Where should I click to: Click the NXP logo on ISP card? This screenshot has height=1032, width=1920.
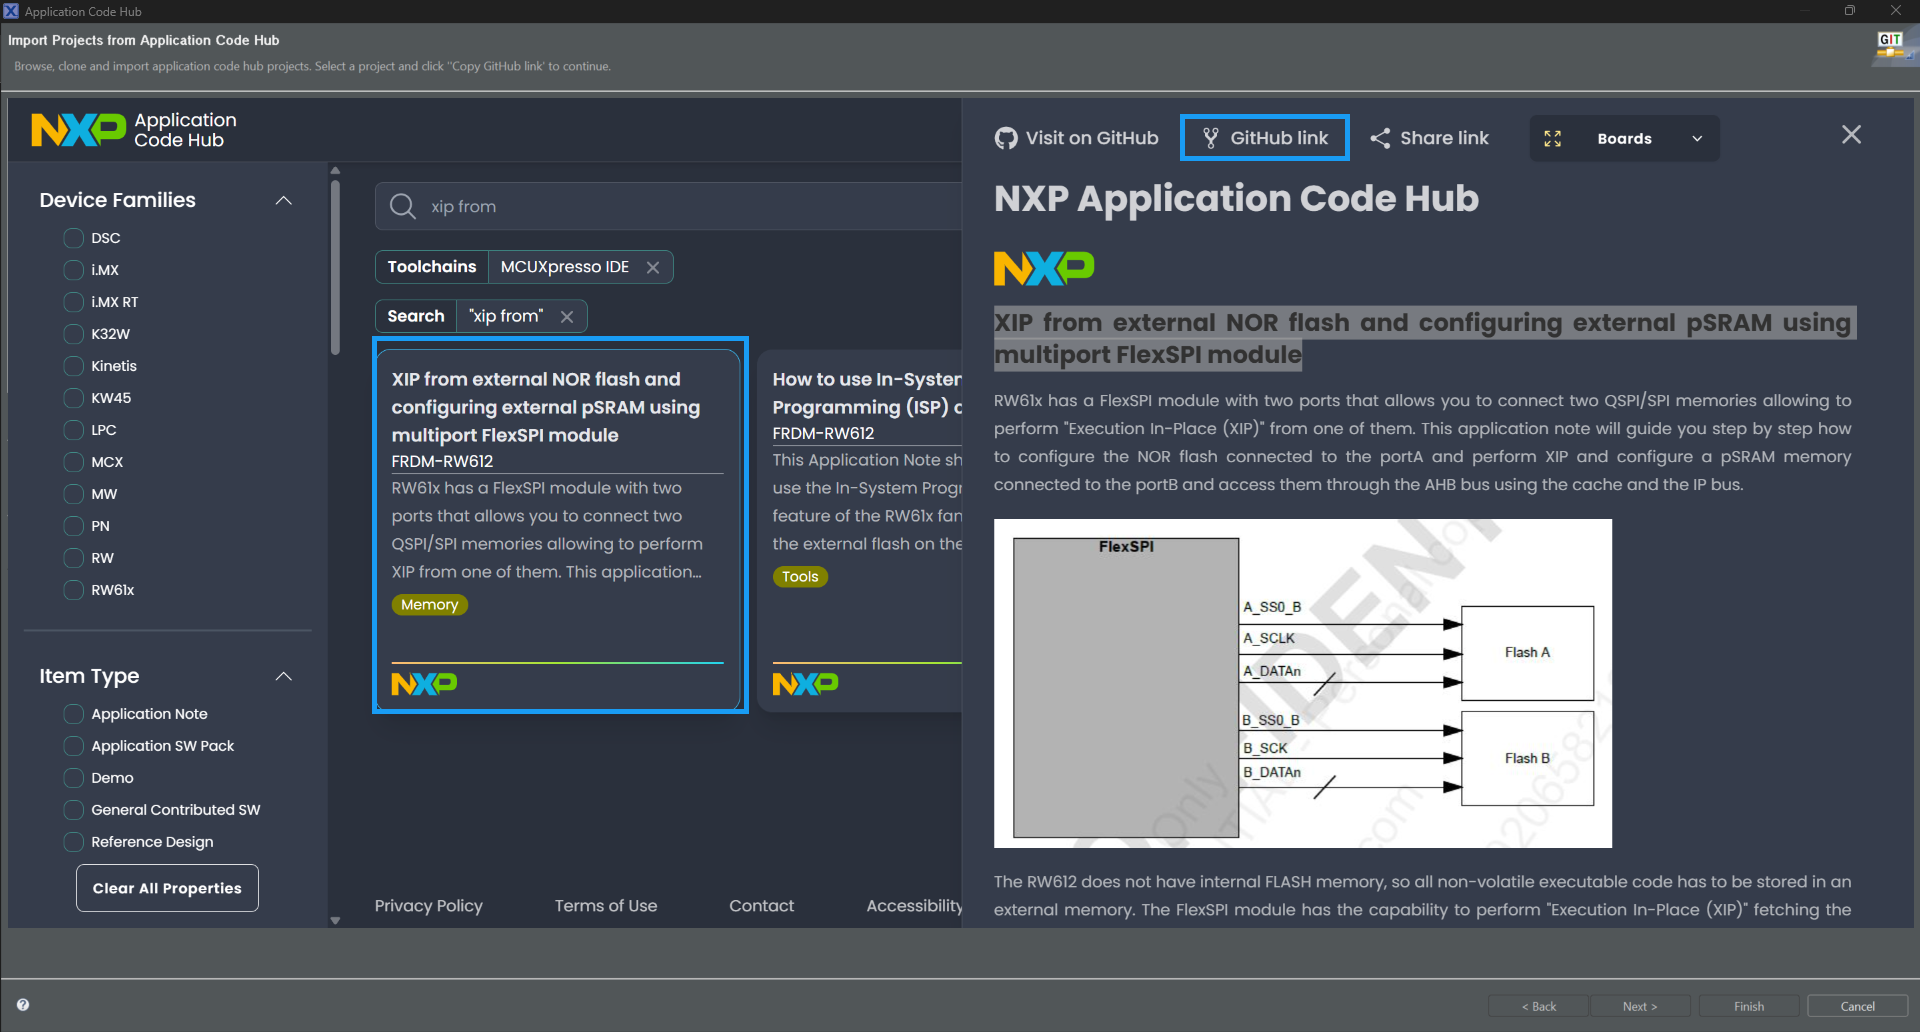[x=805, y=684]
